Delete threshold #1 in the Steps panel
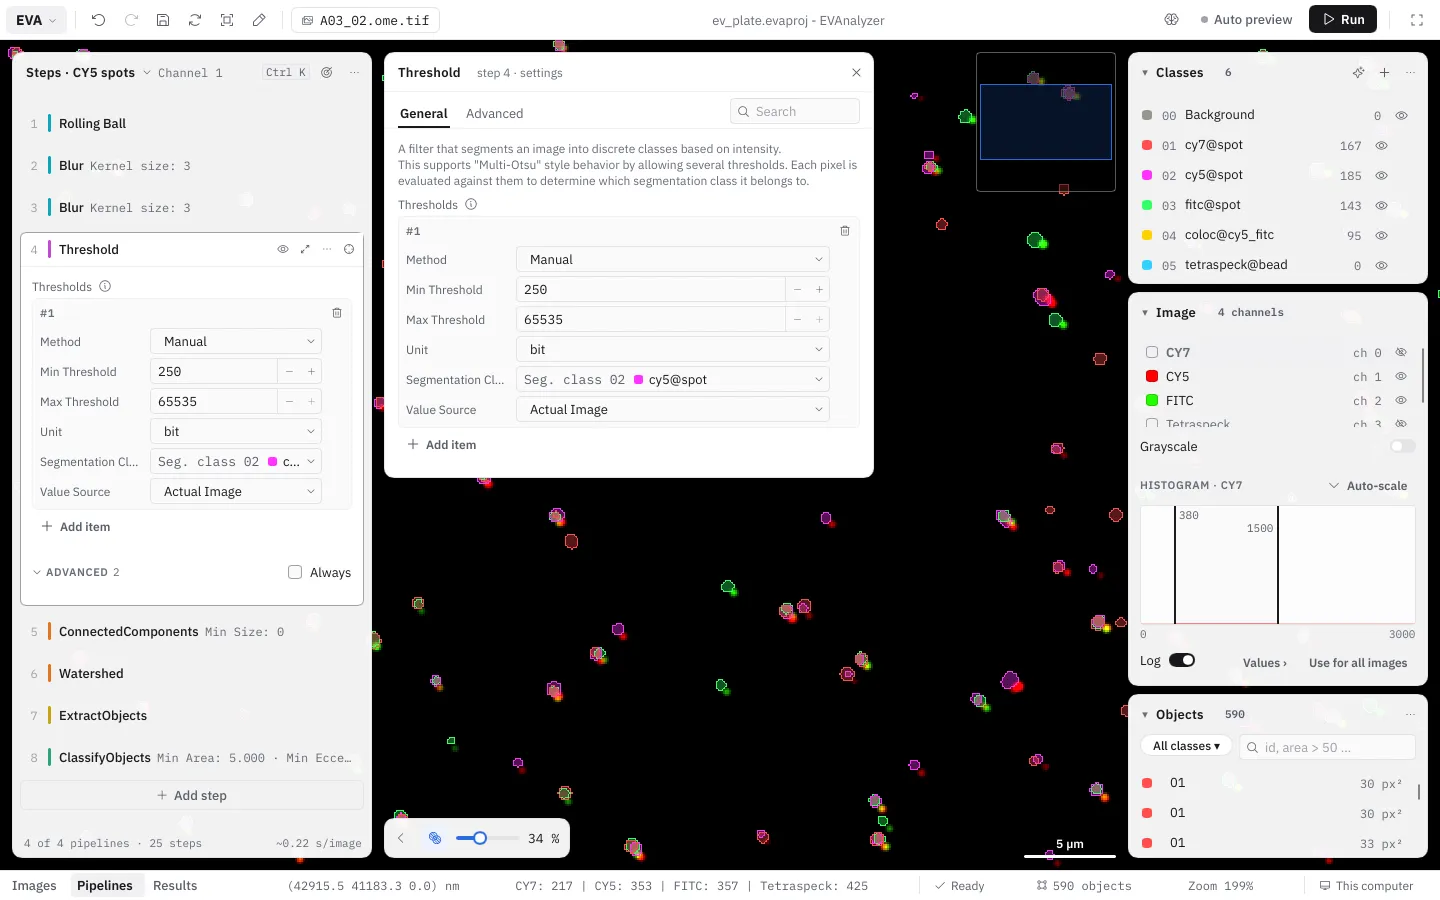Screen dimensions: 1440x900 point(337,313)
